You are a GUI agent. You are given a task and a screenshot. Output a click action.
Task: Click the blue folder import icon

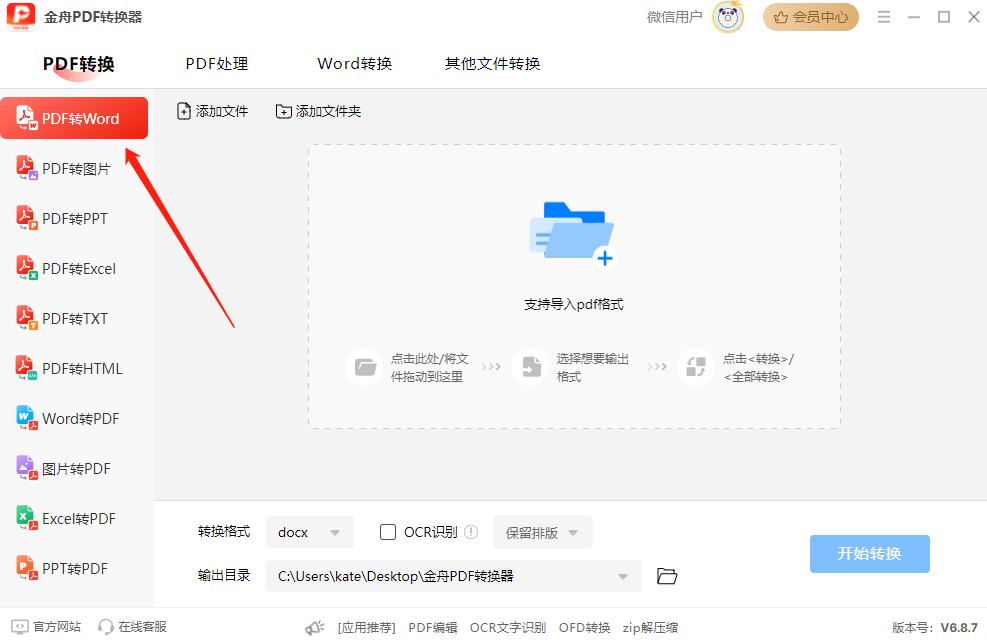pyautogui.click(x=572, y=234)
